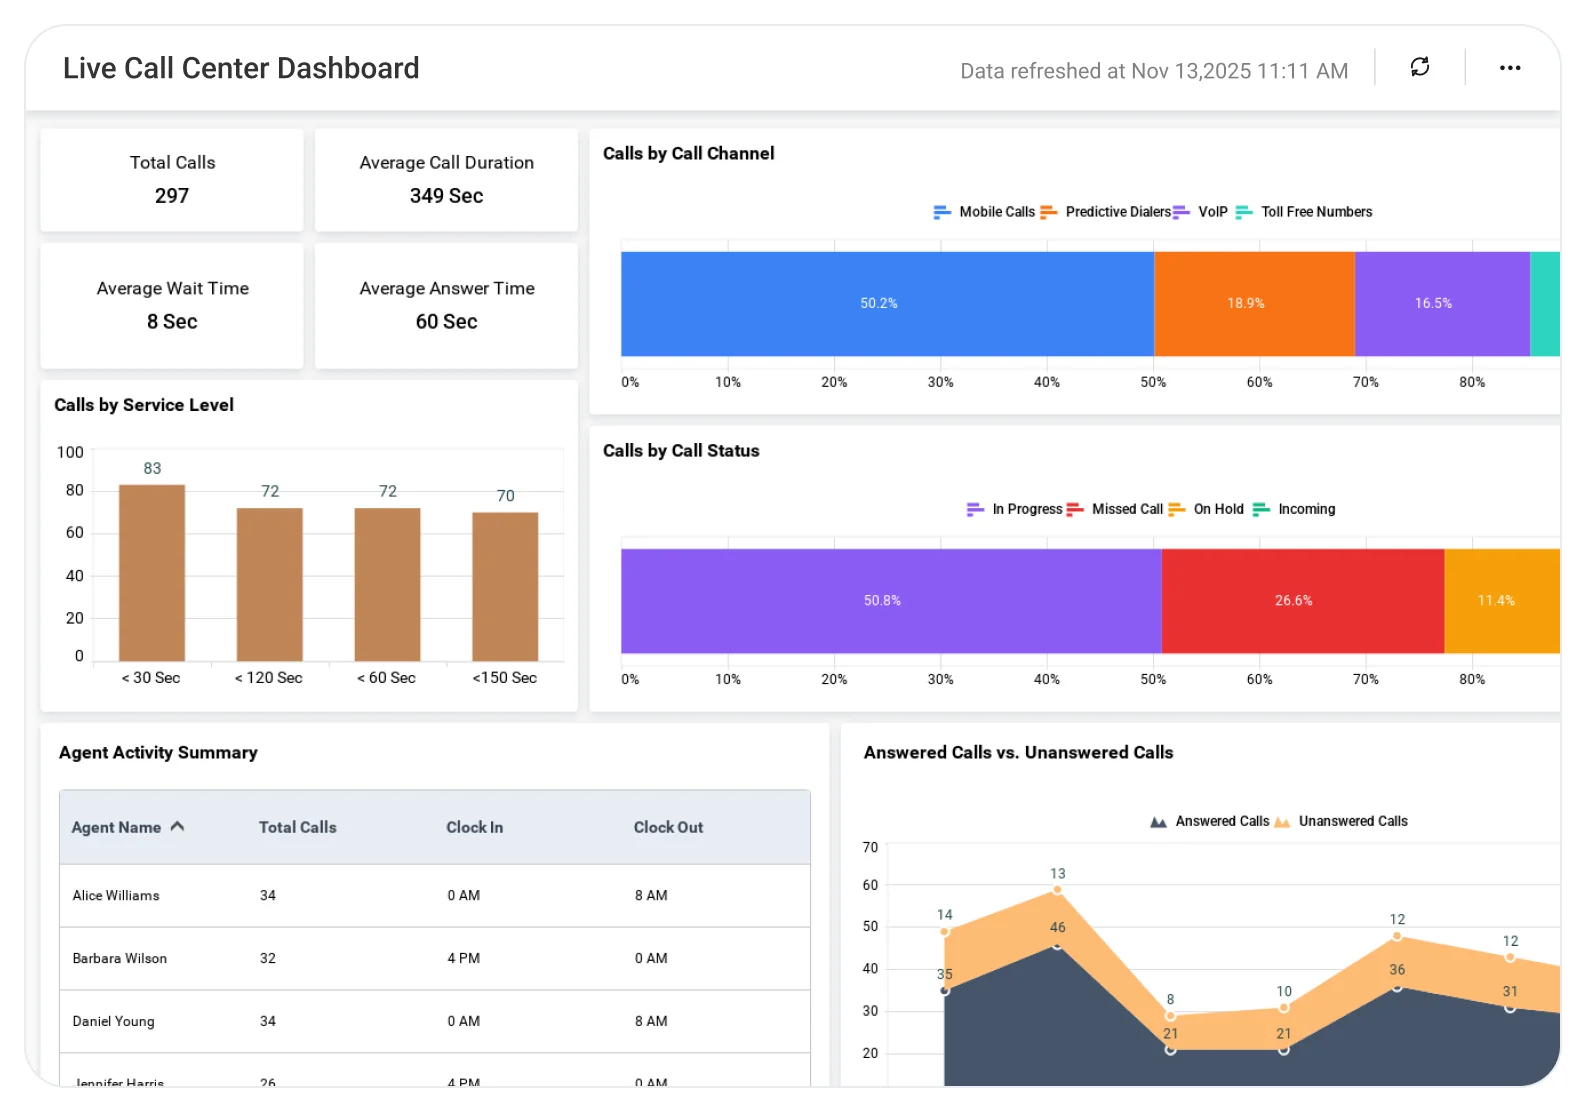Click the Agent Name column header
The width and height of the screenshot is (1586, 1112).
click(116, 827)
